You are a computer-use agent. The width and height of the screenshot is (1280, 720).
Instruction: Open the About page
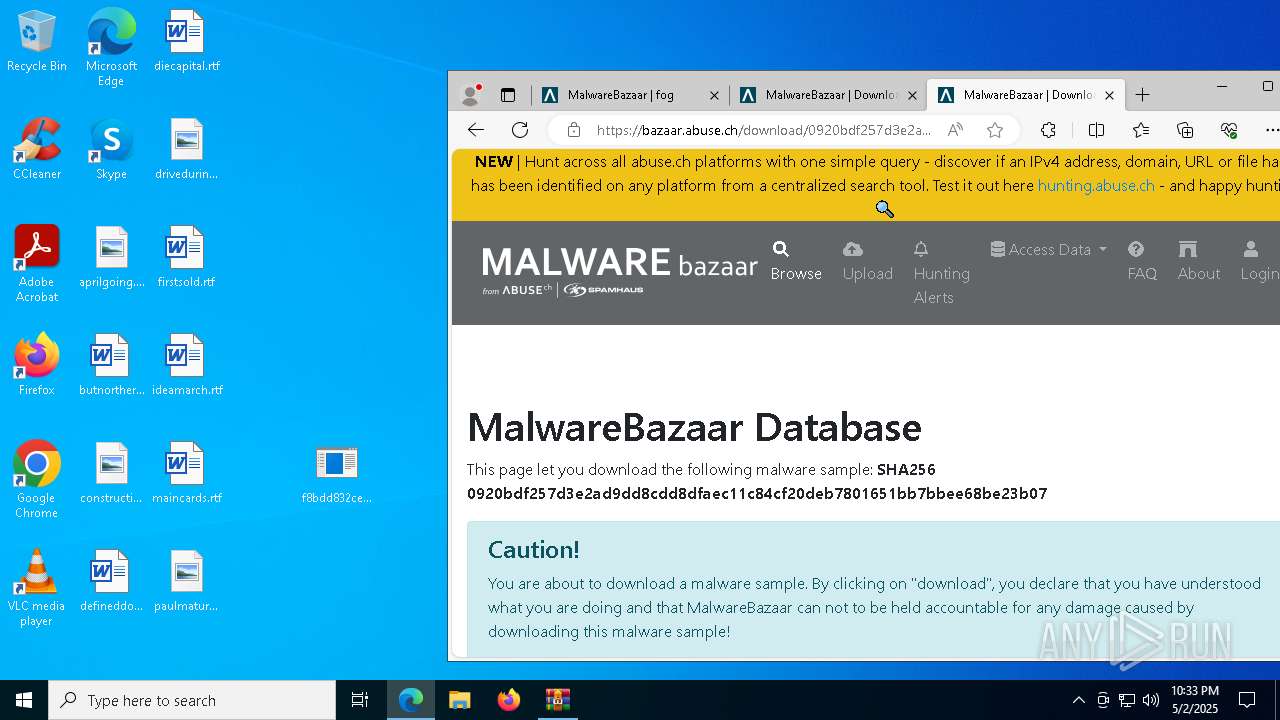click(1198, 261)
